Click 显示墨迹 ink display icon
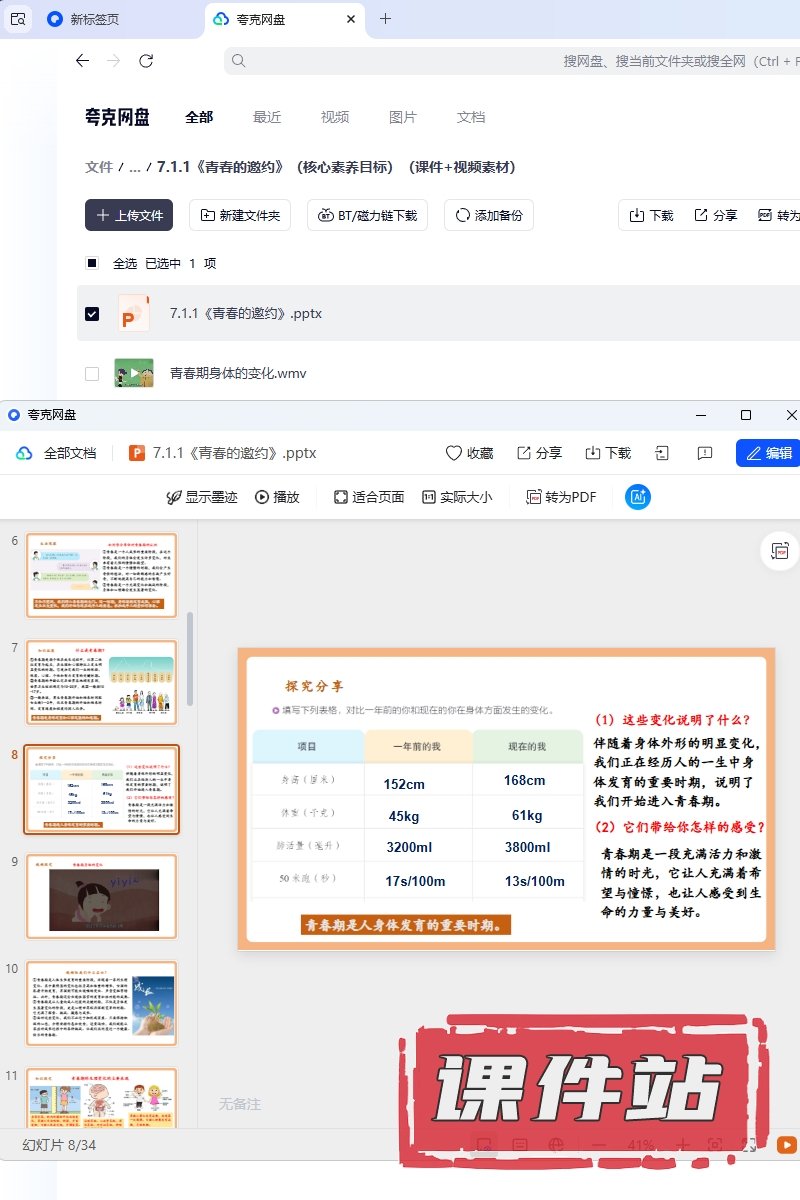Viewport: 800px width, 1200px height. [x=174, y=497]
